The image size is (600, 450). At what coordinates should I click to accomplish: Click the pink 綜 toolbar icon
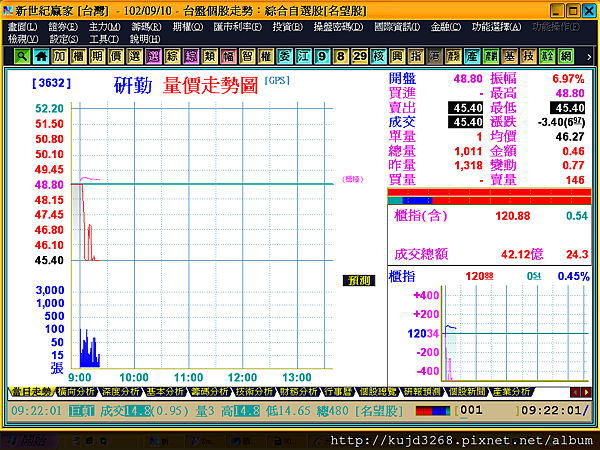pos(191,57)
